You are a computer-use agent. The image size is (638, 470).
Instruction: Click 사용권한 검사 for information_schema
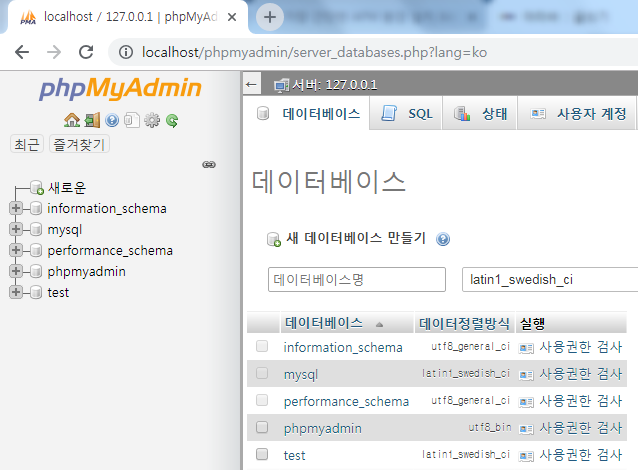tap(581, 347)
